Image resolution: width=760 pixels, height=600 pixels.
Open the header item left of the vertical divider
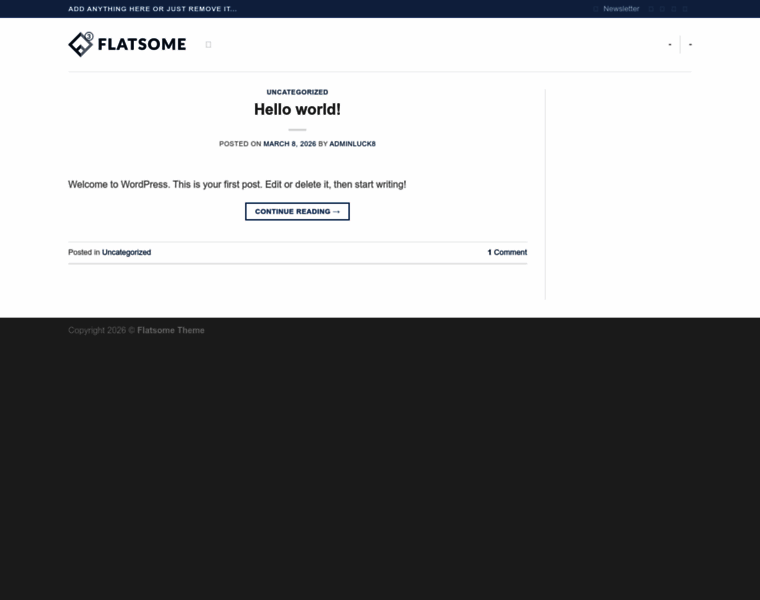pyautogui.click(x=670, y=45)
